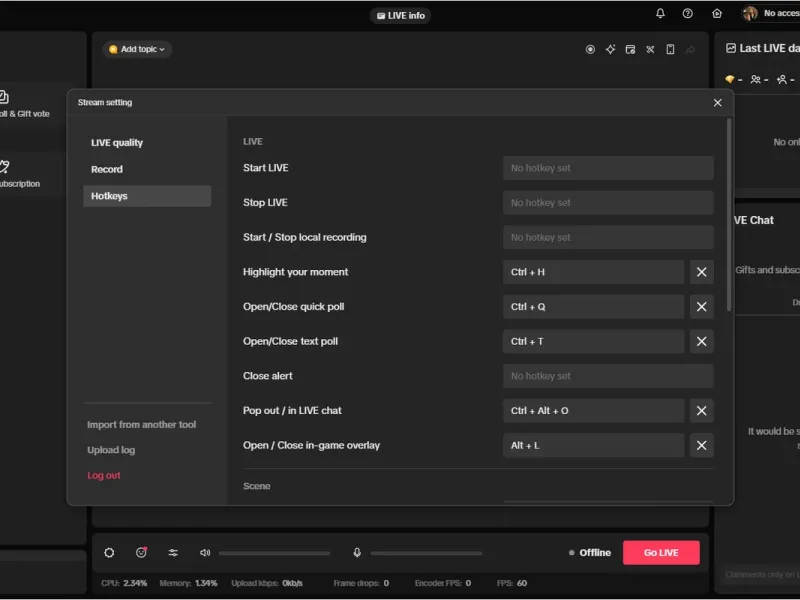Image resolution: width=800 pixels, height=600 pixels.
Task: Mute the speaker volume icon
Action: [205, 553]
